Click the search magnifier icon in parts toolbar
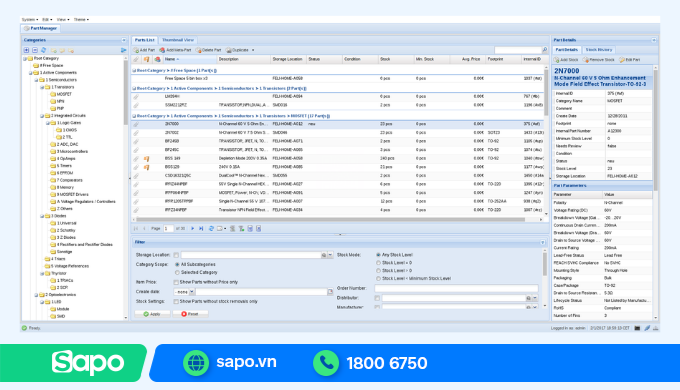Screen dimensions: 680x390 pos(545,50)
